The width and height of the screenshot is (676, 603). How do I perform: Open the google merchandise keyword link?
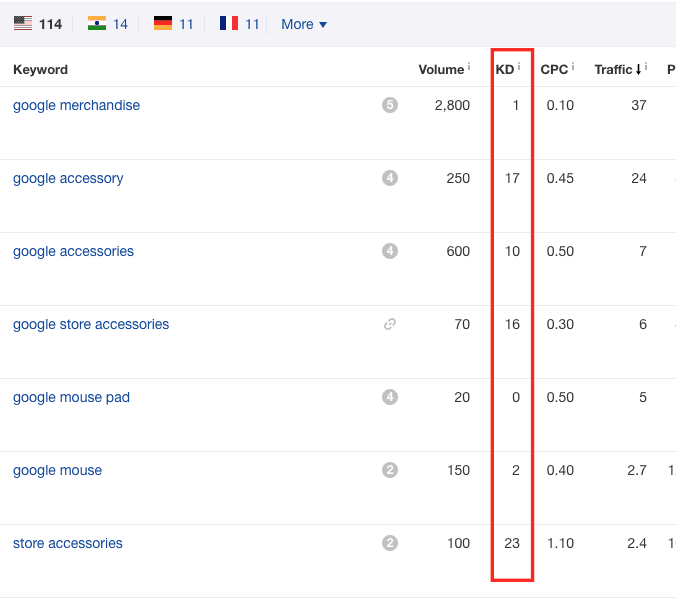coord(76,105)
